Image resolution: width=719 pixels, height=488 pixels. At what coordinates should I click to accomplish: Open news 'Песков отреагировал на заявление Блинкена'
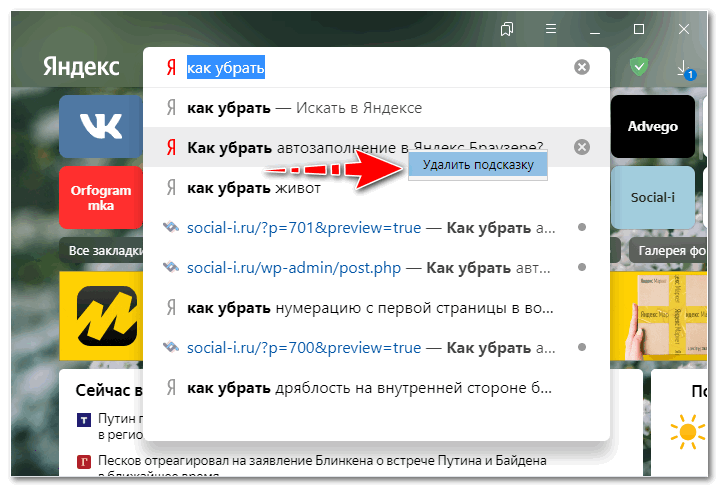[x=322, y=460]
